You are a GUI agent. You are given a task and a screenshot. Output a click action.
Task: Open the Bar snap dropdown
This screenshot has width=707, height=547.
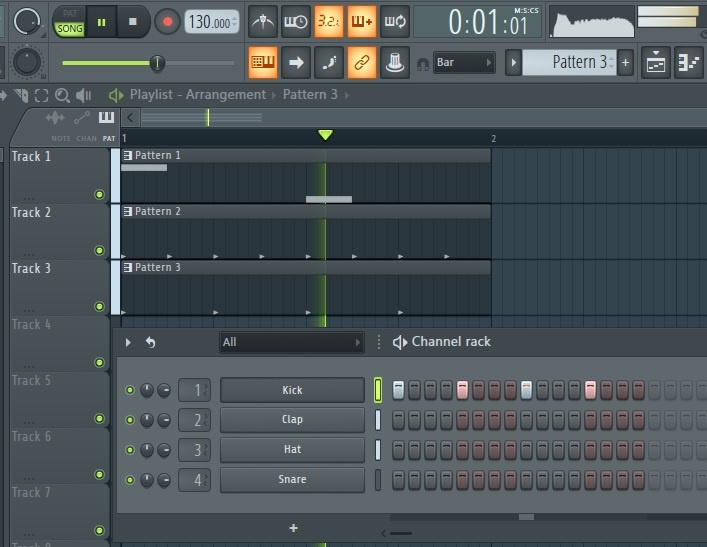click(464, 62)
